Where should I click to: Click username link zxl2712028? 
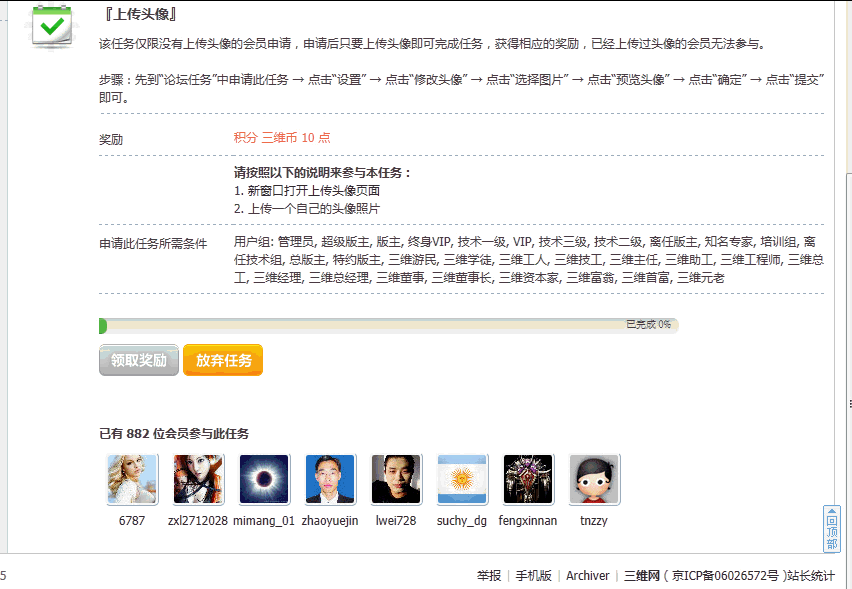198,521
